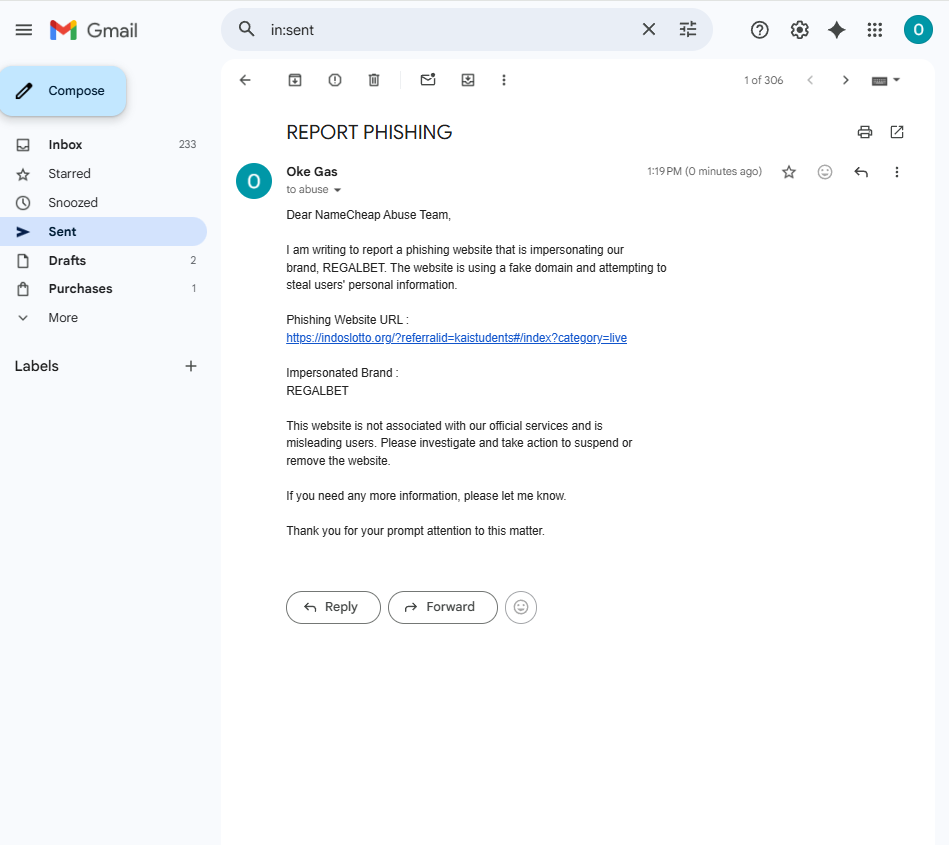Screen dimensions: 949x845
Task: Click the Gmail logo
Action: (x=94, y=30)
